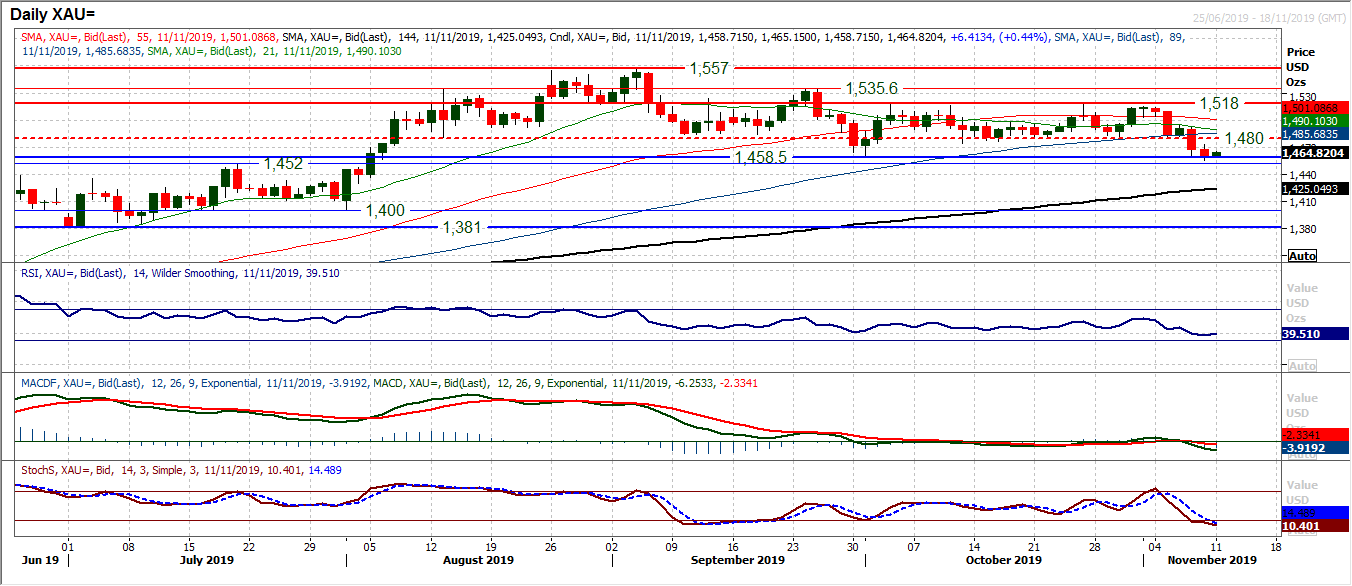
Task: Click the Auto scale button on price panel
Action: (x=1302, y=256)
